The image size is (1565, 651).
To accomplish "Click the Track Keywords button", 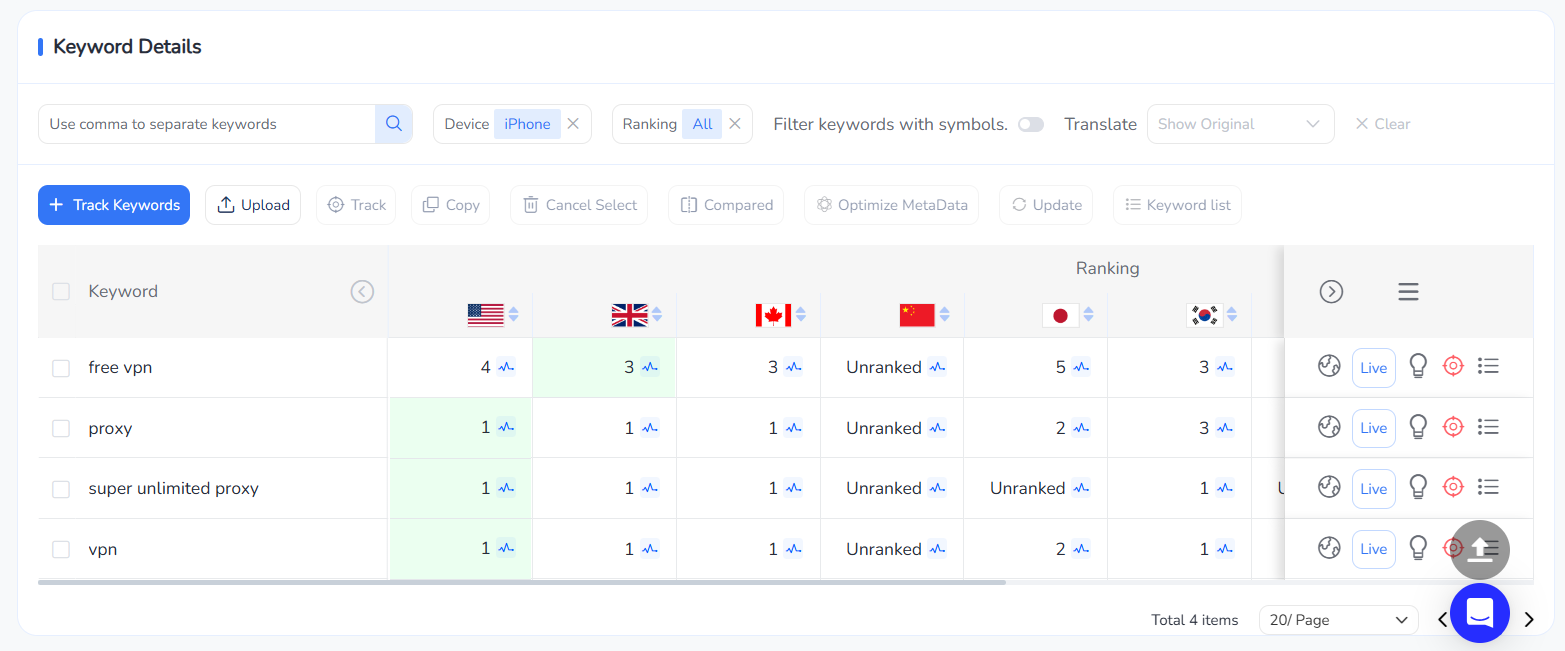I will (x=114, y=205).
